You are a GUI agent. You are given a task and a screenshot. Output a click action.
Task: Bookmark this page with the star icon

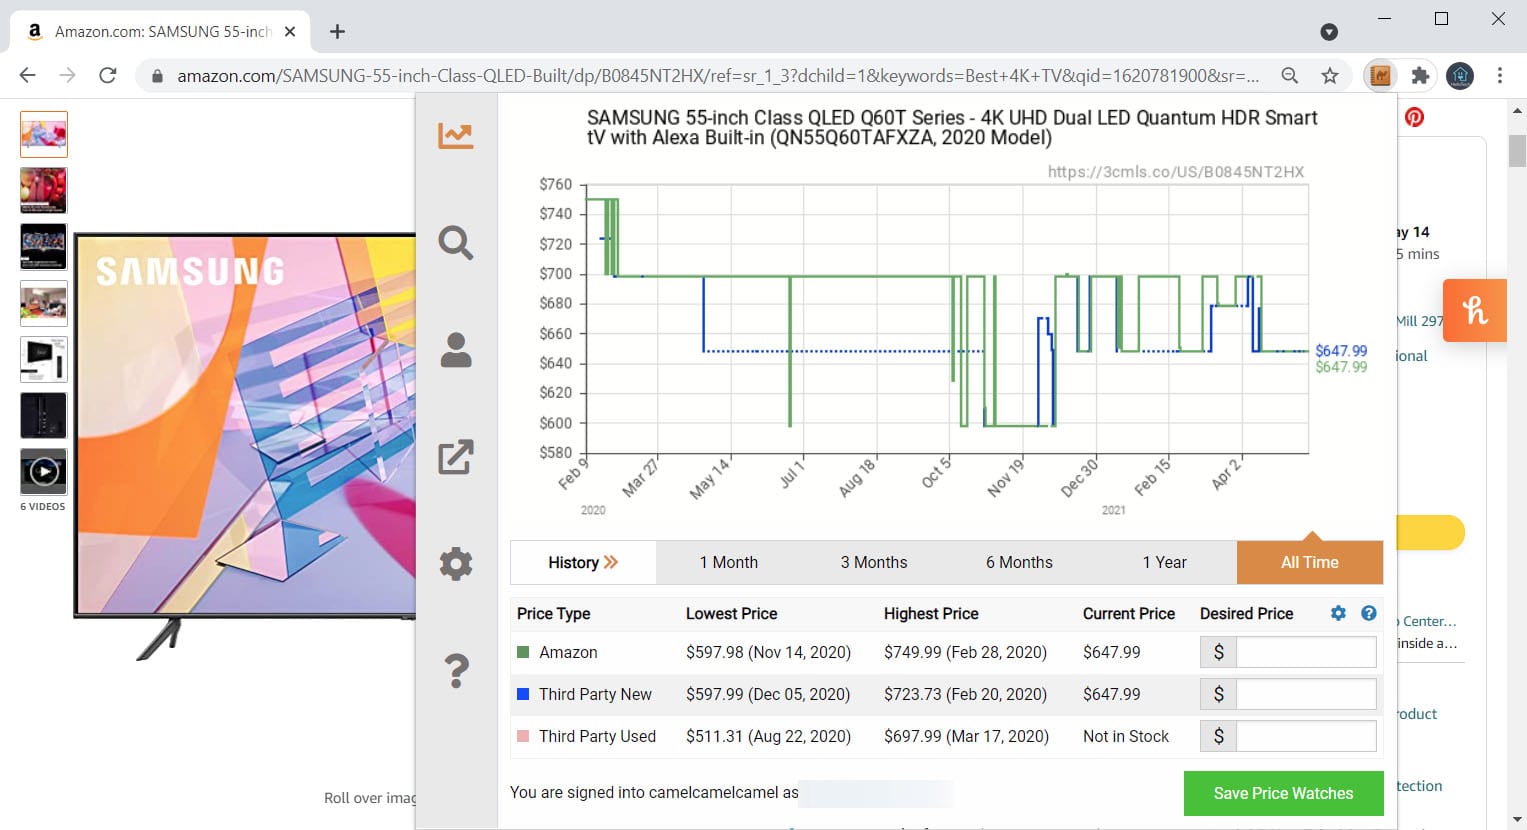(1329, 75)
